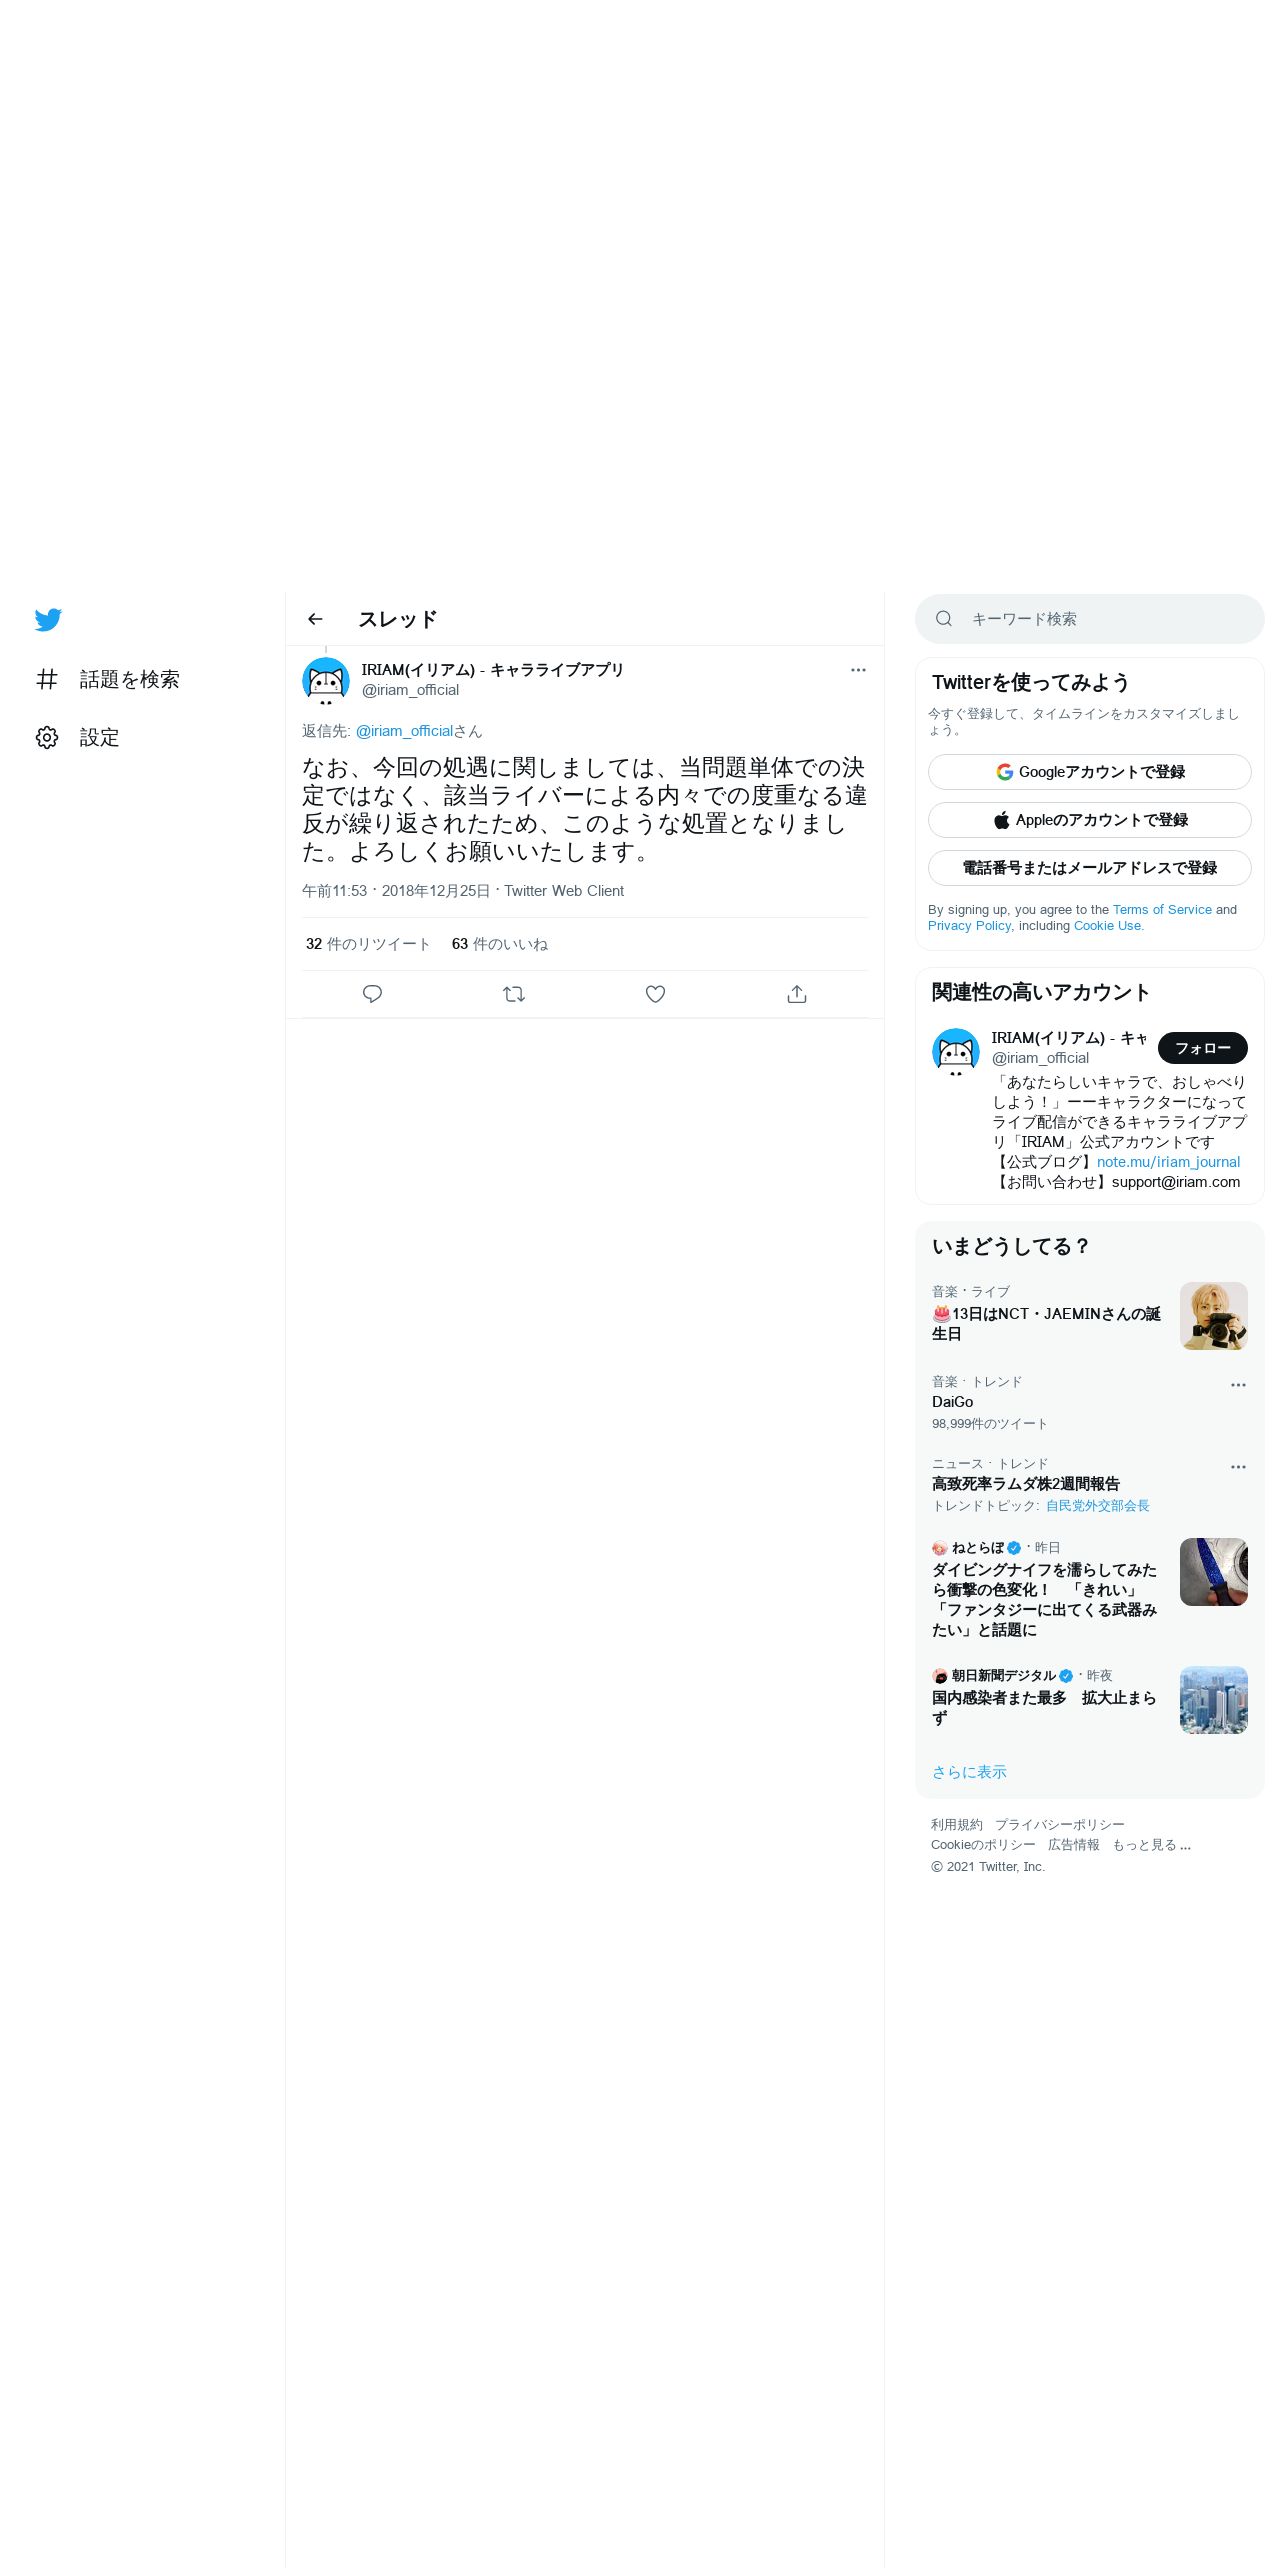Open the more options for DaiGo trend
The height and width of the screenshot is (2568, 1284).
point(1238,1385)
